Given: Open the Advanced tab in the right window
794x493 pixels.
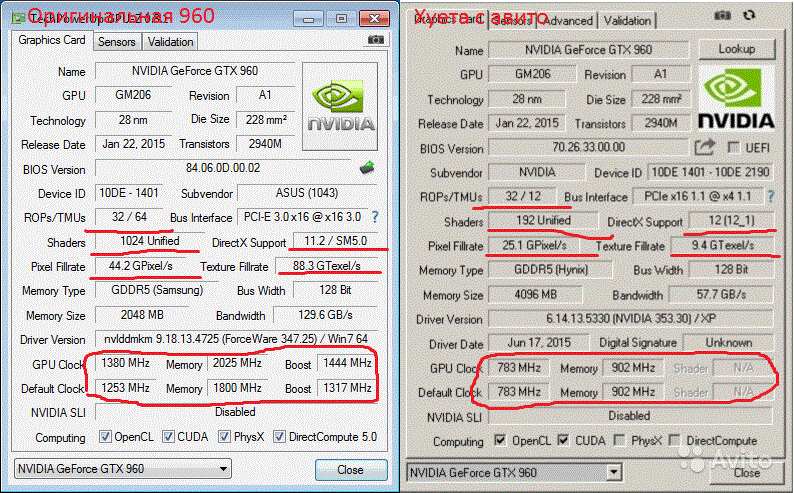Looking at the screenshot, I should 568,21.
